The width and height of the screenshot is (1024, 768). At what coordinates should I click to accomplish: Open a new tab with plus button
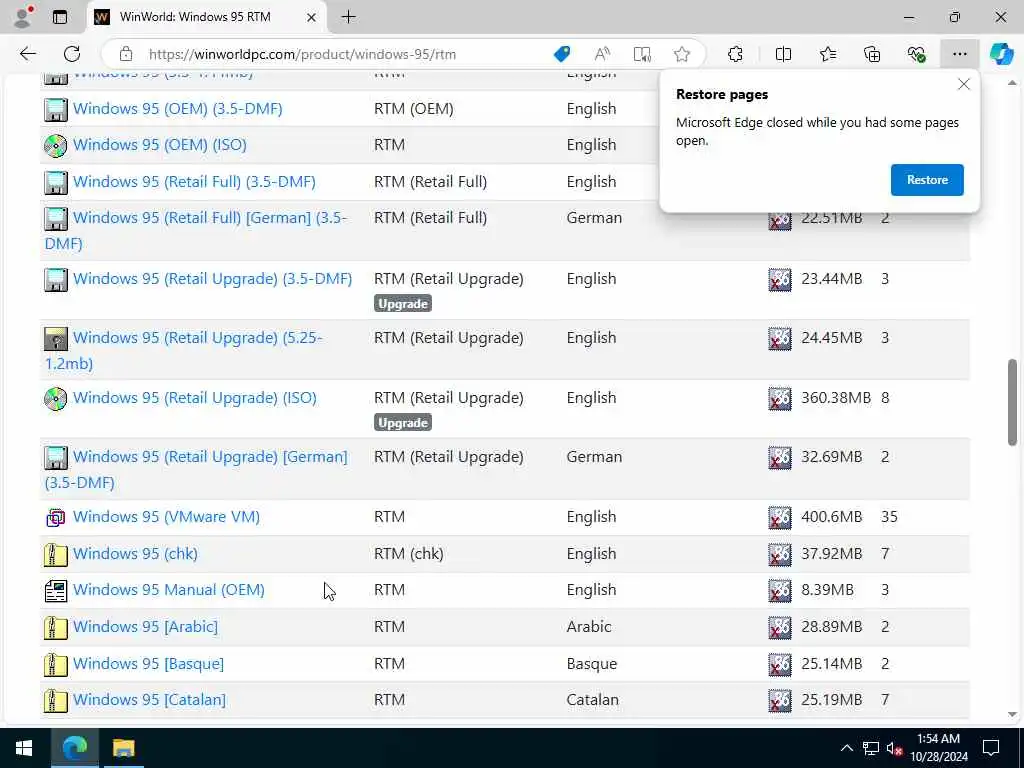(x=349, y=17)
